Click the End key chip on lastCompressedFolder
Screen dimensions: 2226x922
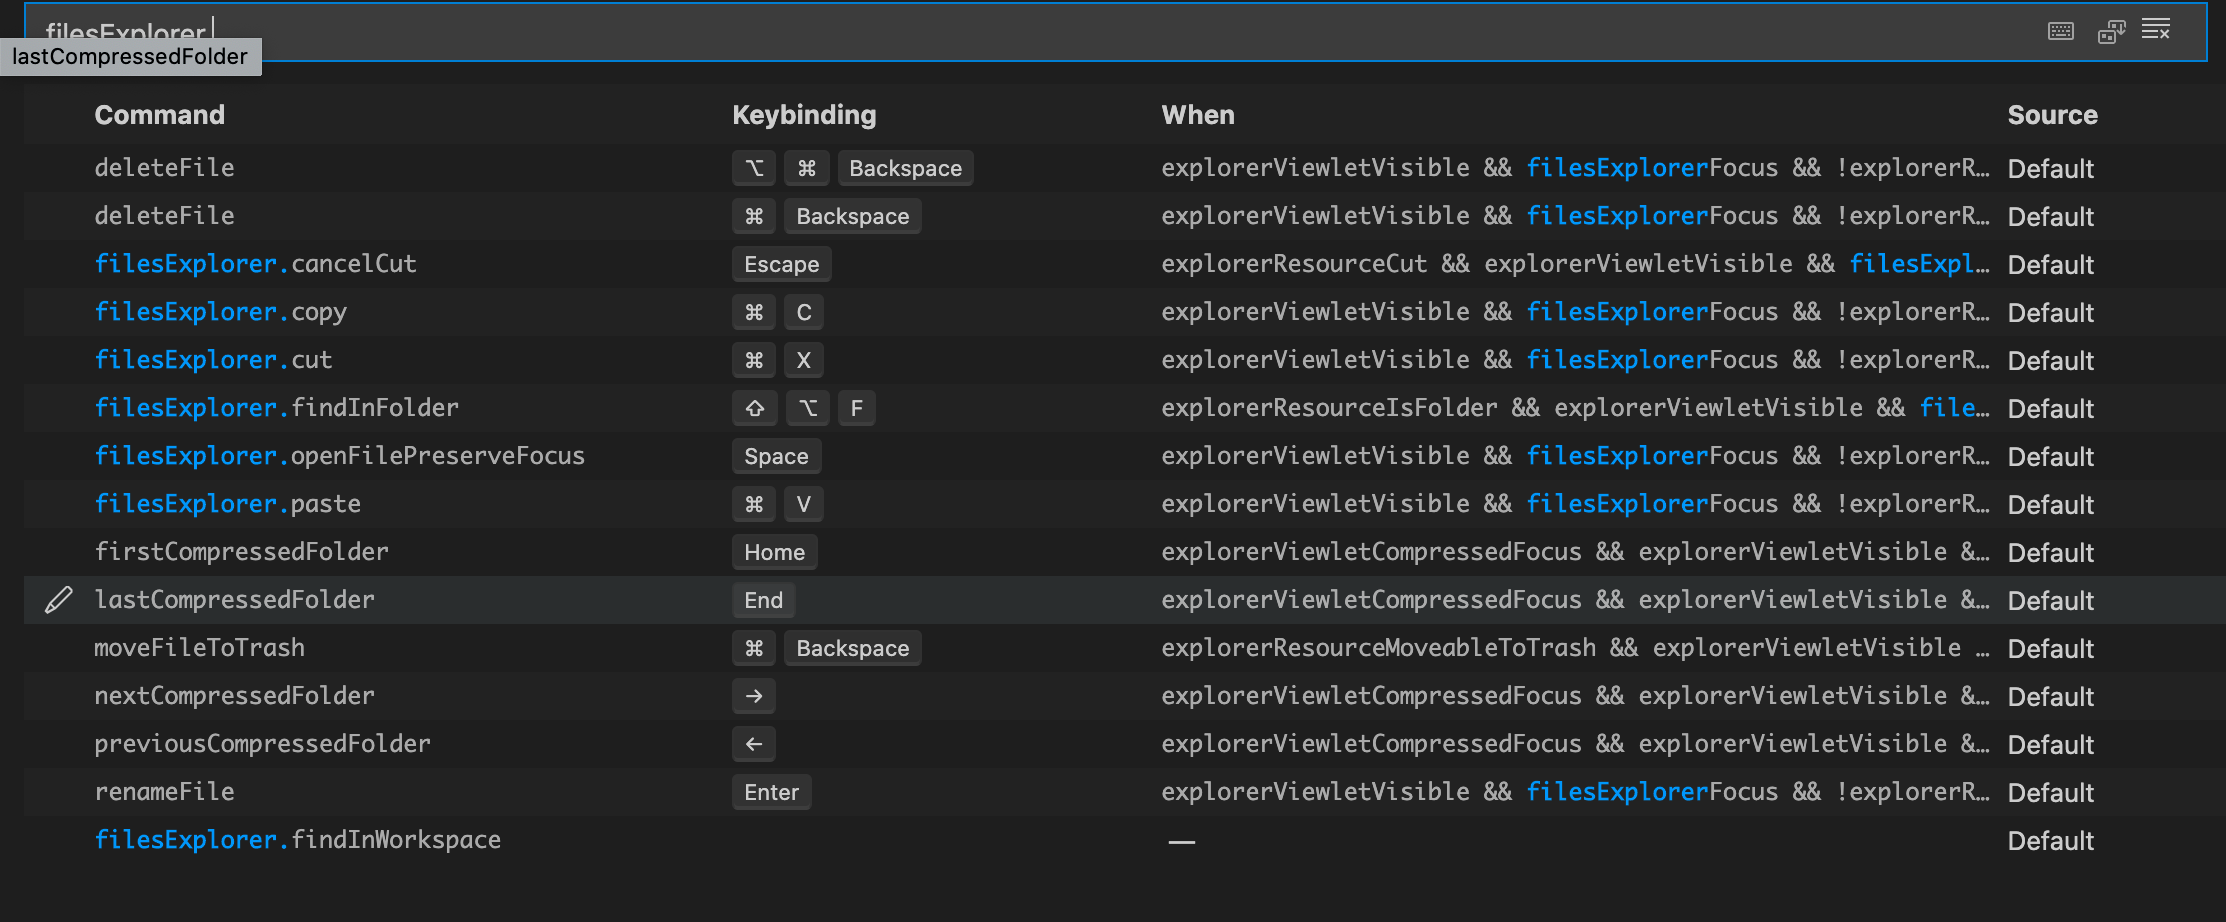click(763, 599)
